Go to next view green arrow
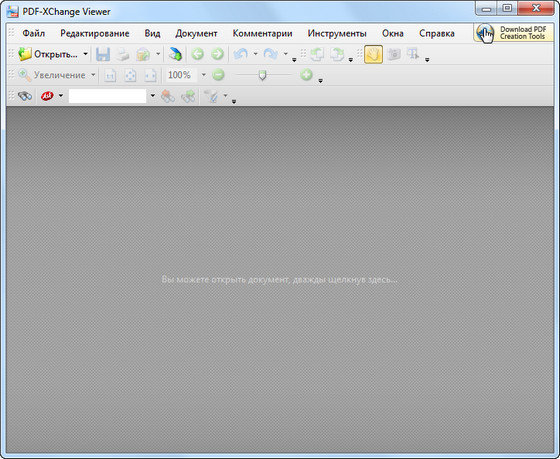 [217, 54]
